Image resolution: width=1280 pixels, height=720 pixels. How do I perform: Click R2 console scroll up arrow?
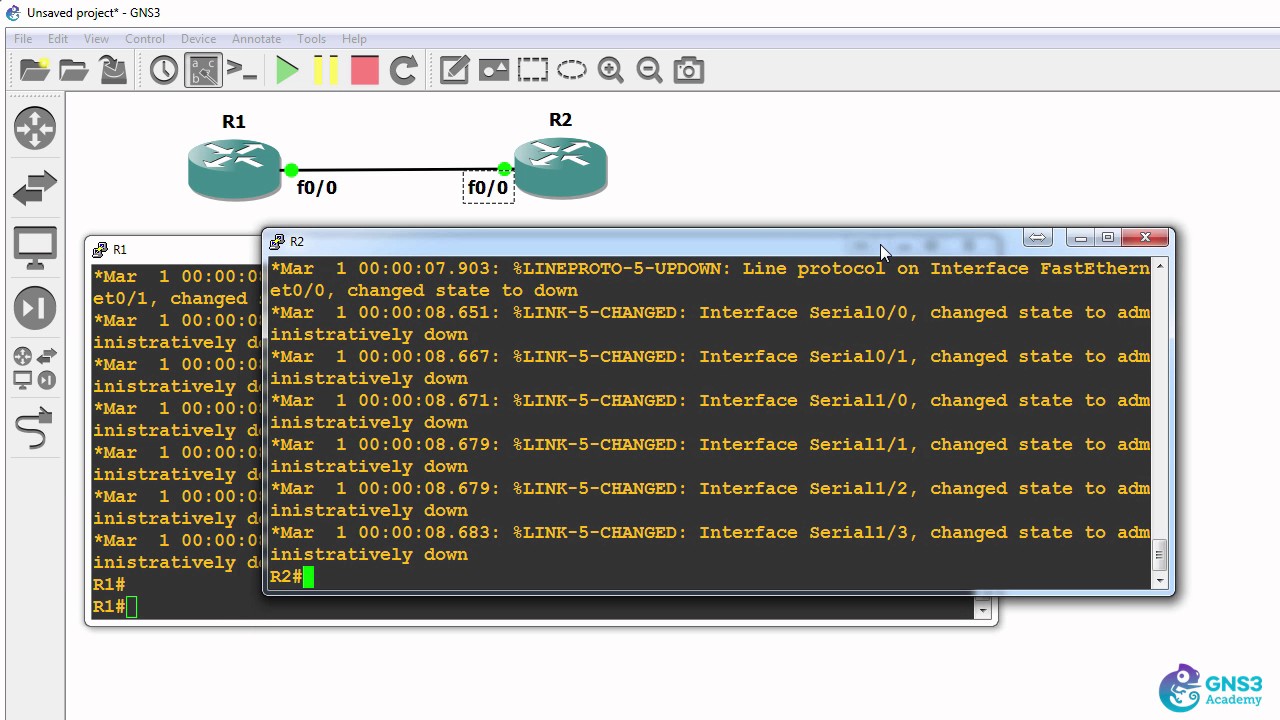pyautogui.click(x=1160, y=266)
